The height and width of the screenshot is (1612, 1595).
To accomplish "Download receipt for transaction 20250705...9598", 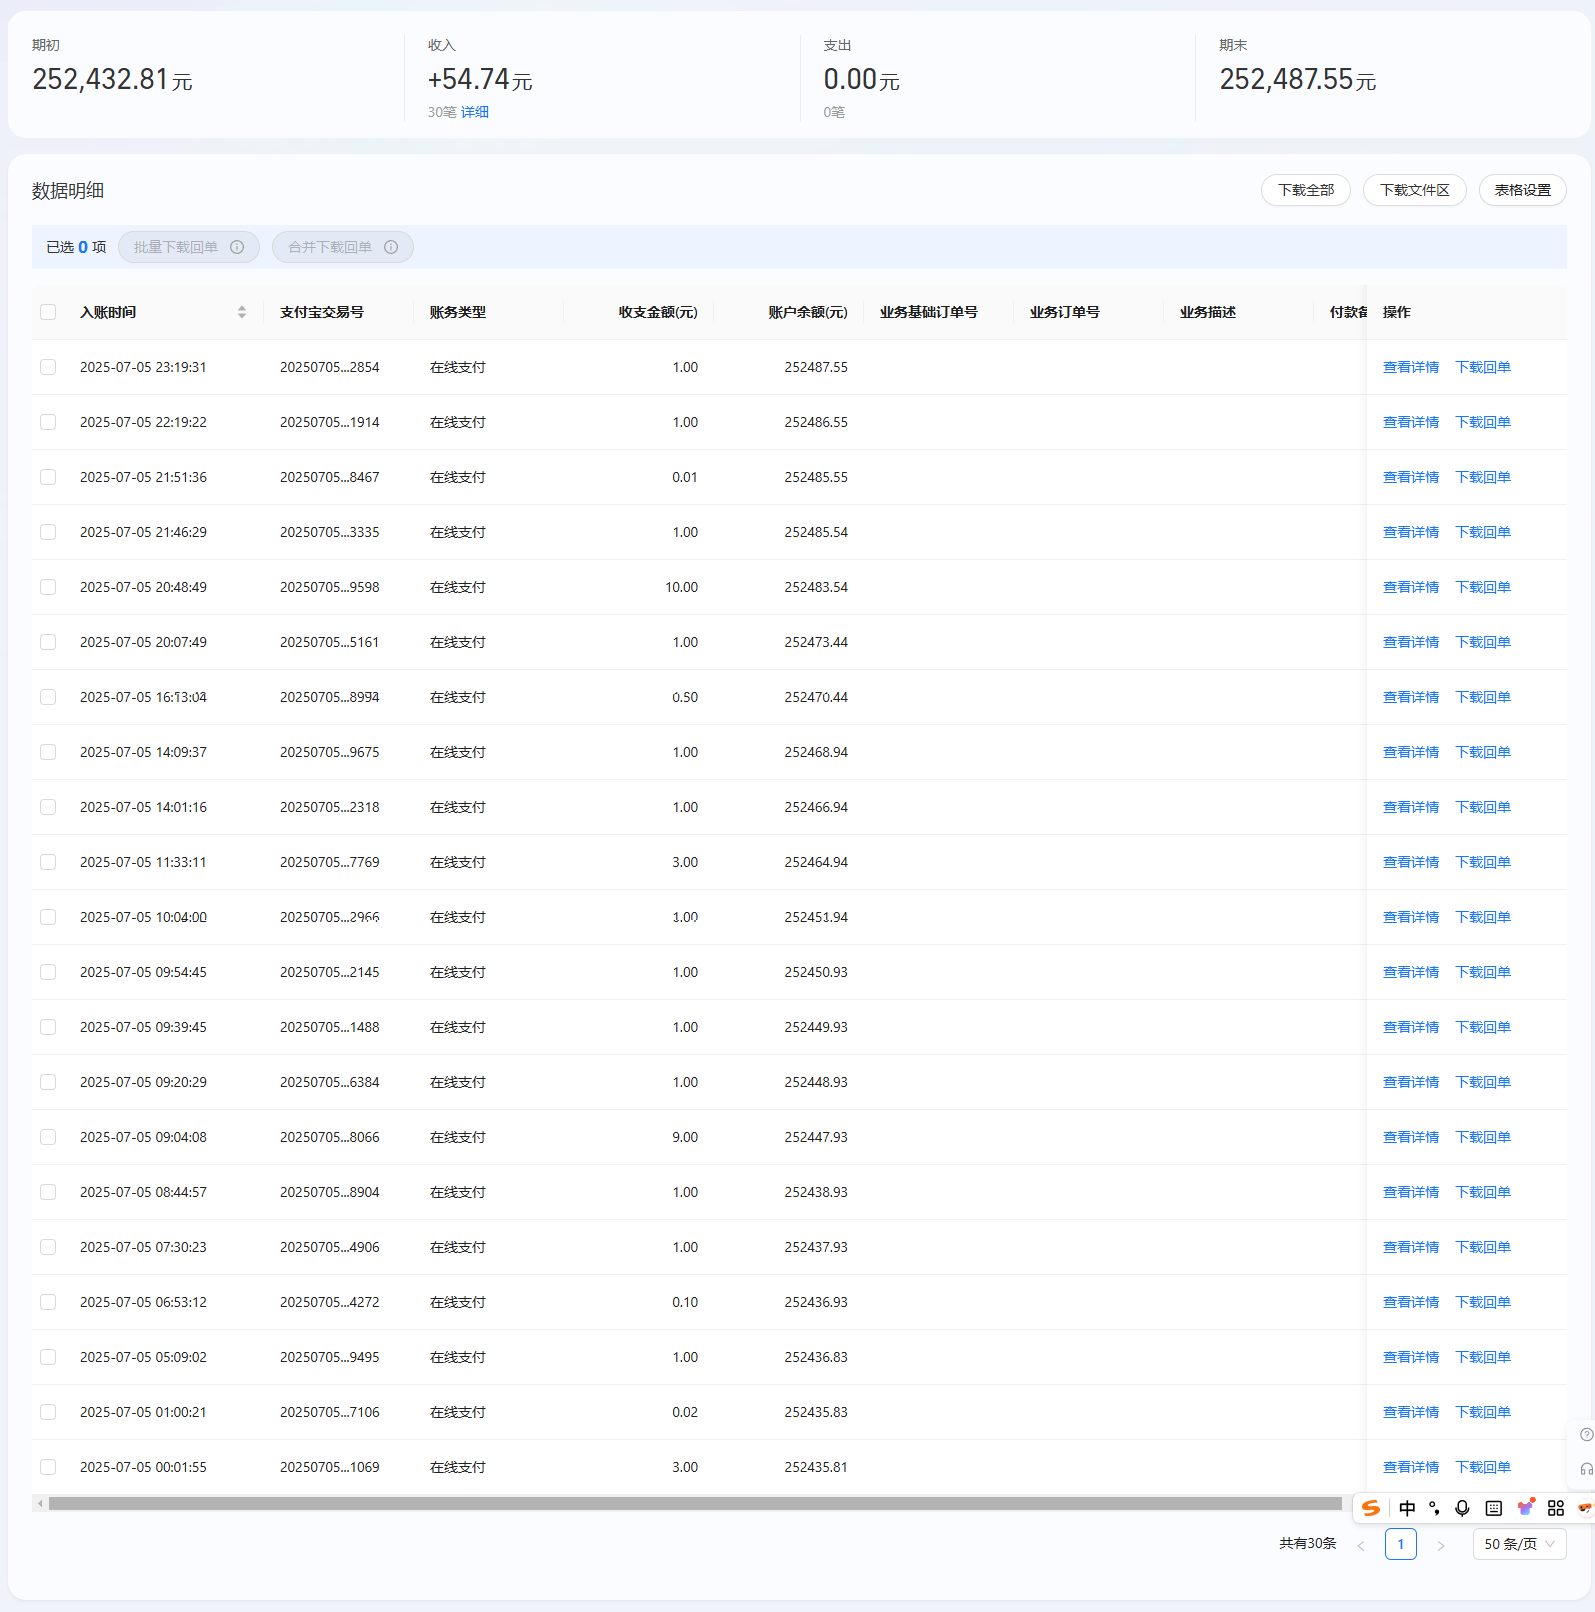I will pyautogui.click(x=1483, y=587).
